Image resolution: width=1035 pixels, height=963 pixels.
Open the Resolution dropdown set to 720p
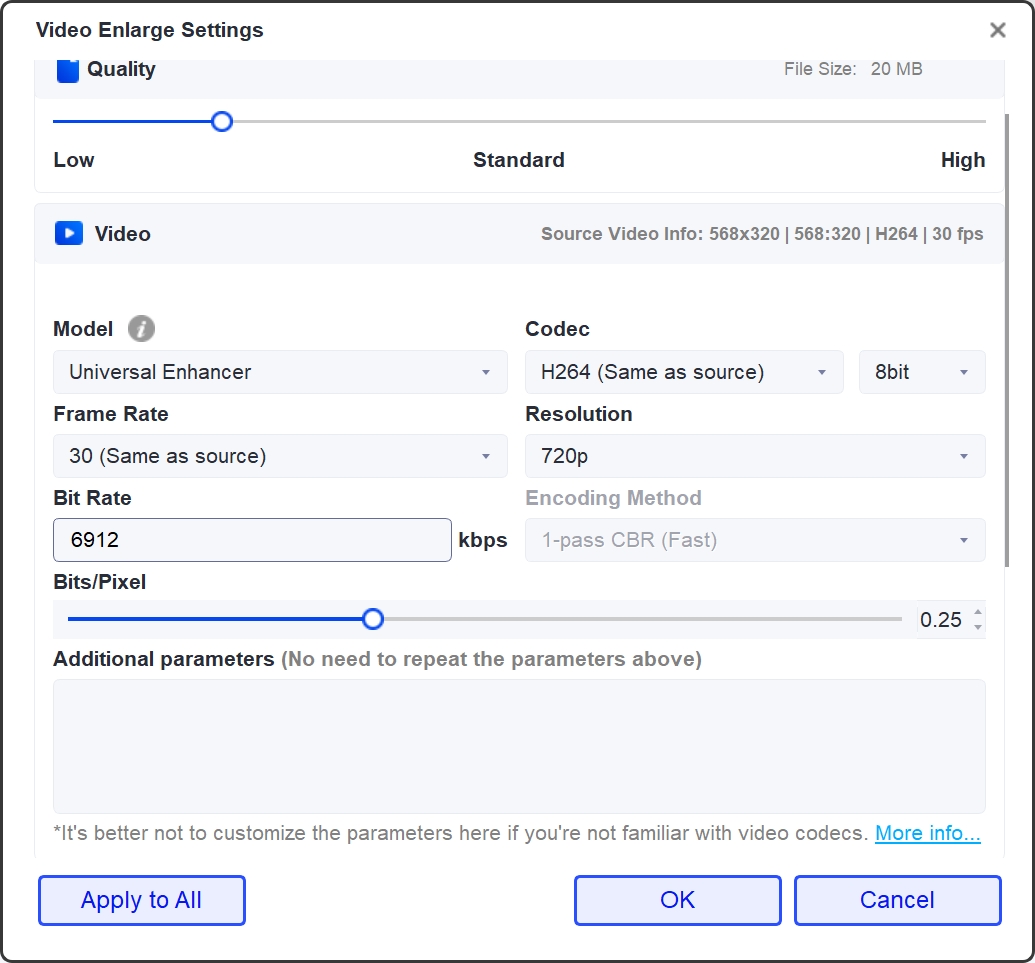[755, 455]
